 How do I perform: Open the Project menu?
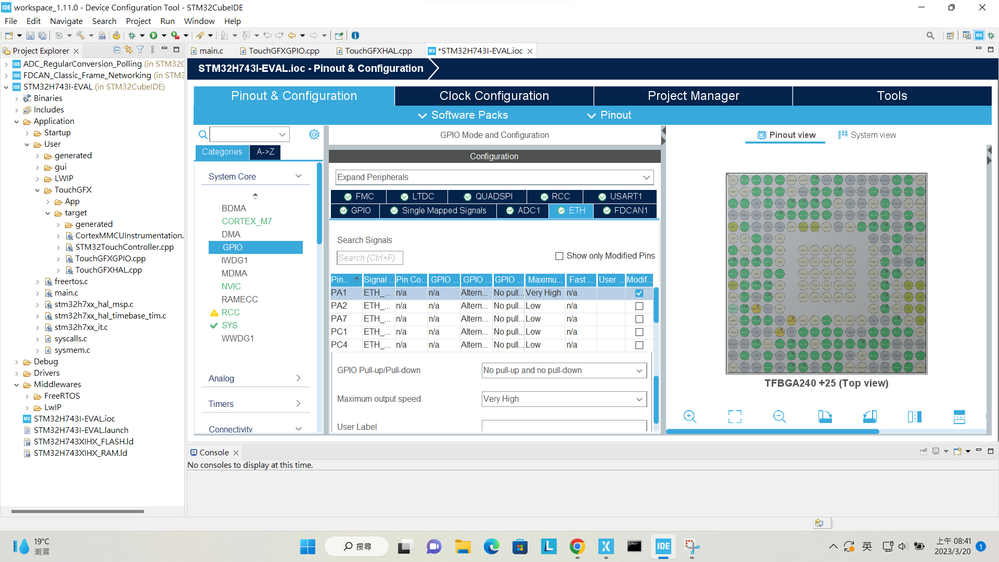point(138,21)
